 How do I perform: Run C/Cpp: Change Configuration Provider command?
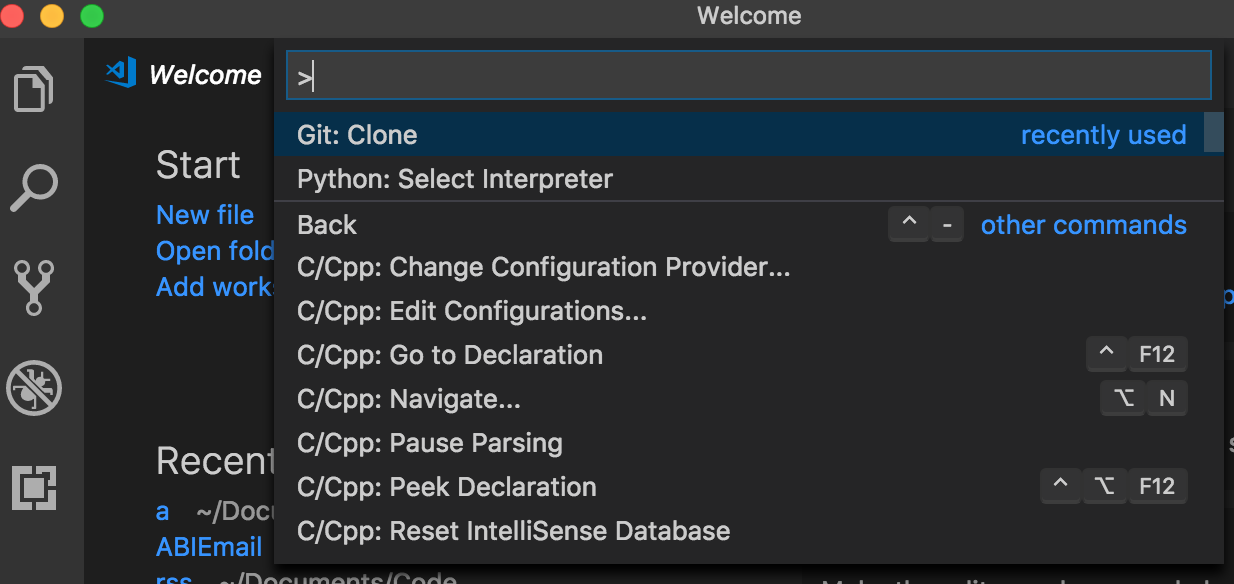click(x=544, y=268)
